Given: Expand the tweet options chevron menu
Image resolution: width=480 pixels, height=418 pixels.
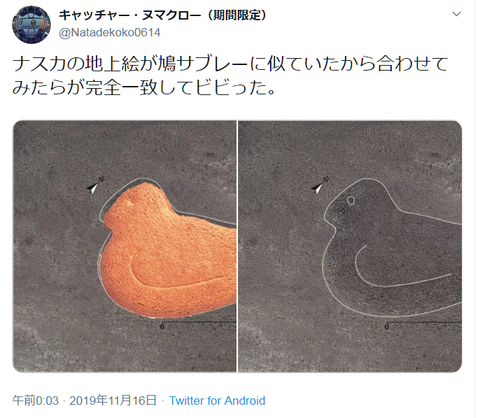Looking at the screenshot, I should pyautogui.click(x=456, y=14).
